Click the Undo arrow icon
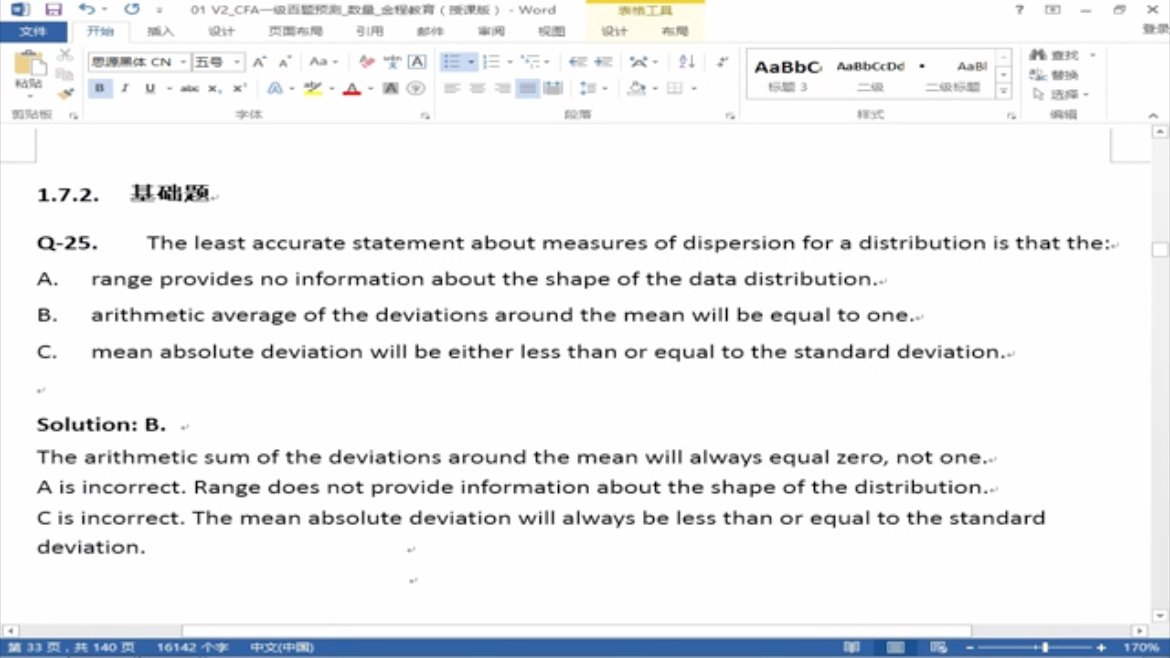 point(86,10)
